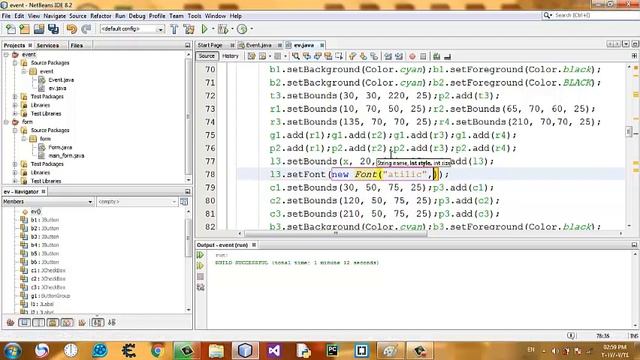
Task: Click line 79 code in the editor
Action: pos(382,188)
